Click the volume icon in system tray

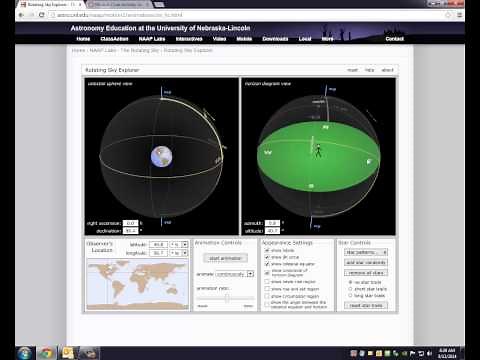[x=429, y=353]
